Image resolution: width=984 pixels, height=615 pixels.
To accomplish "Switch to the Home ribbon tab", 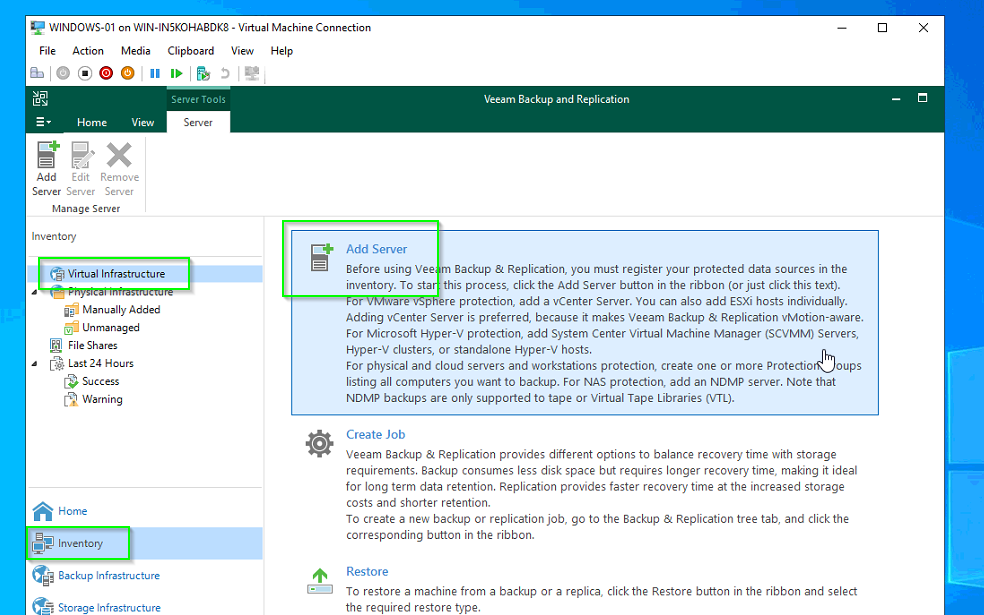I will (x=92, y=122).
